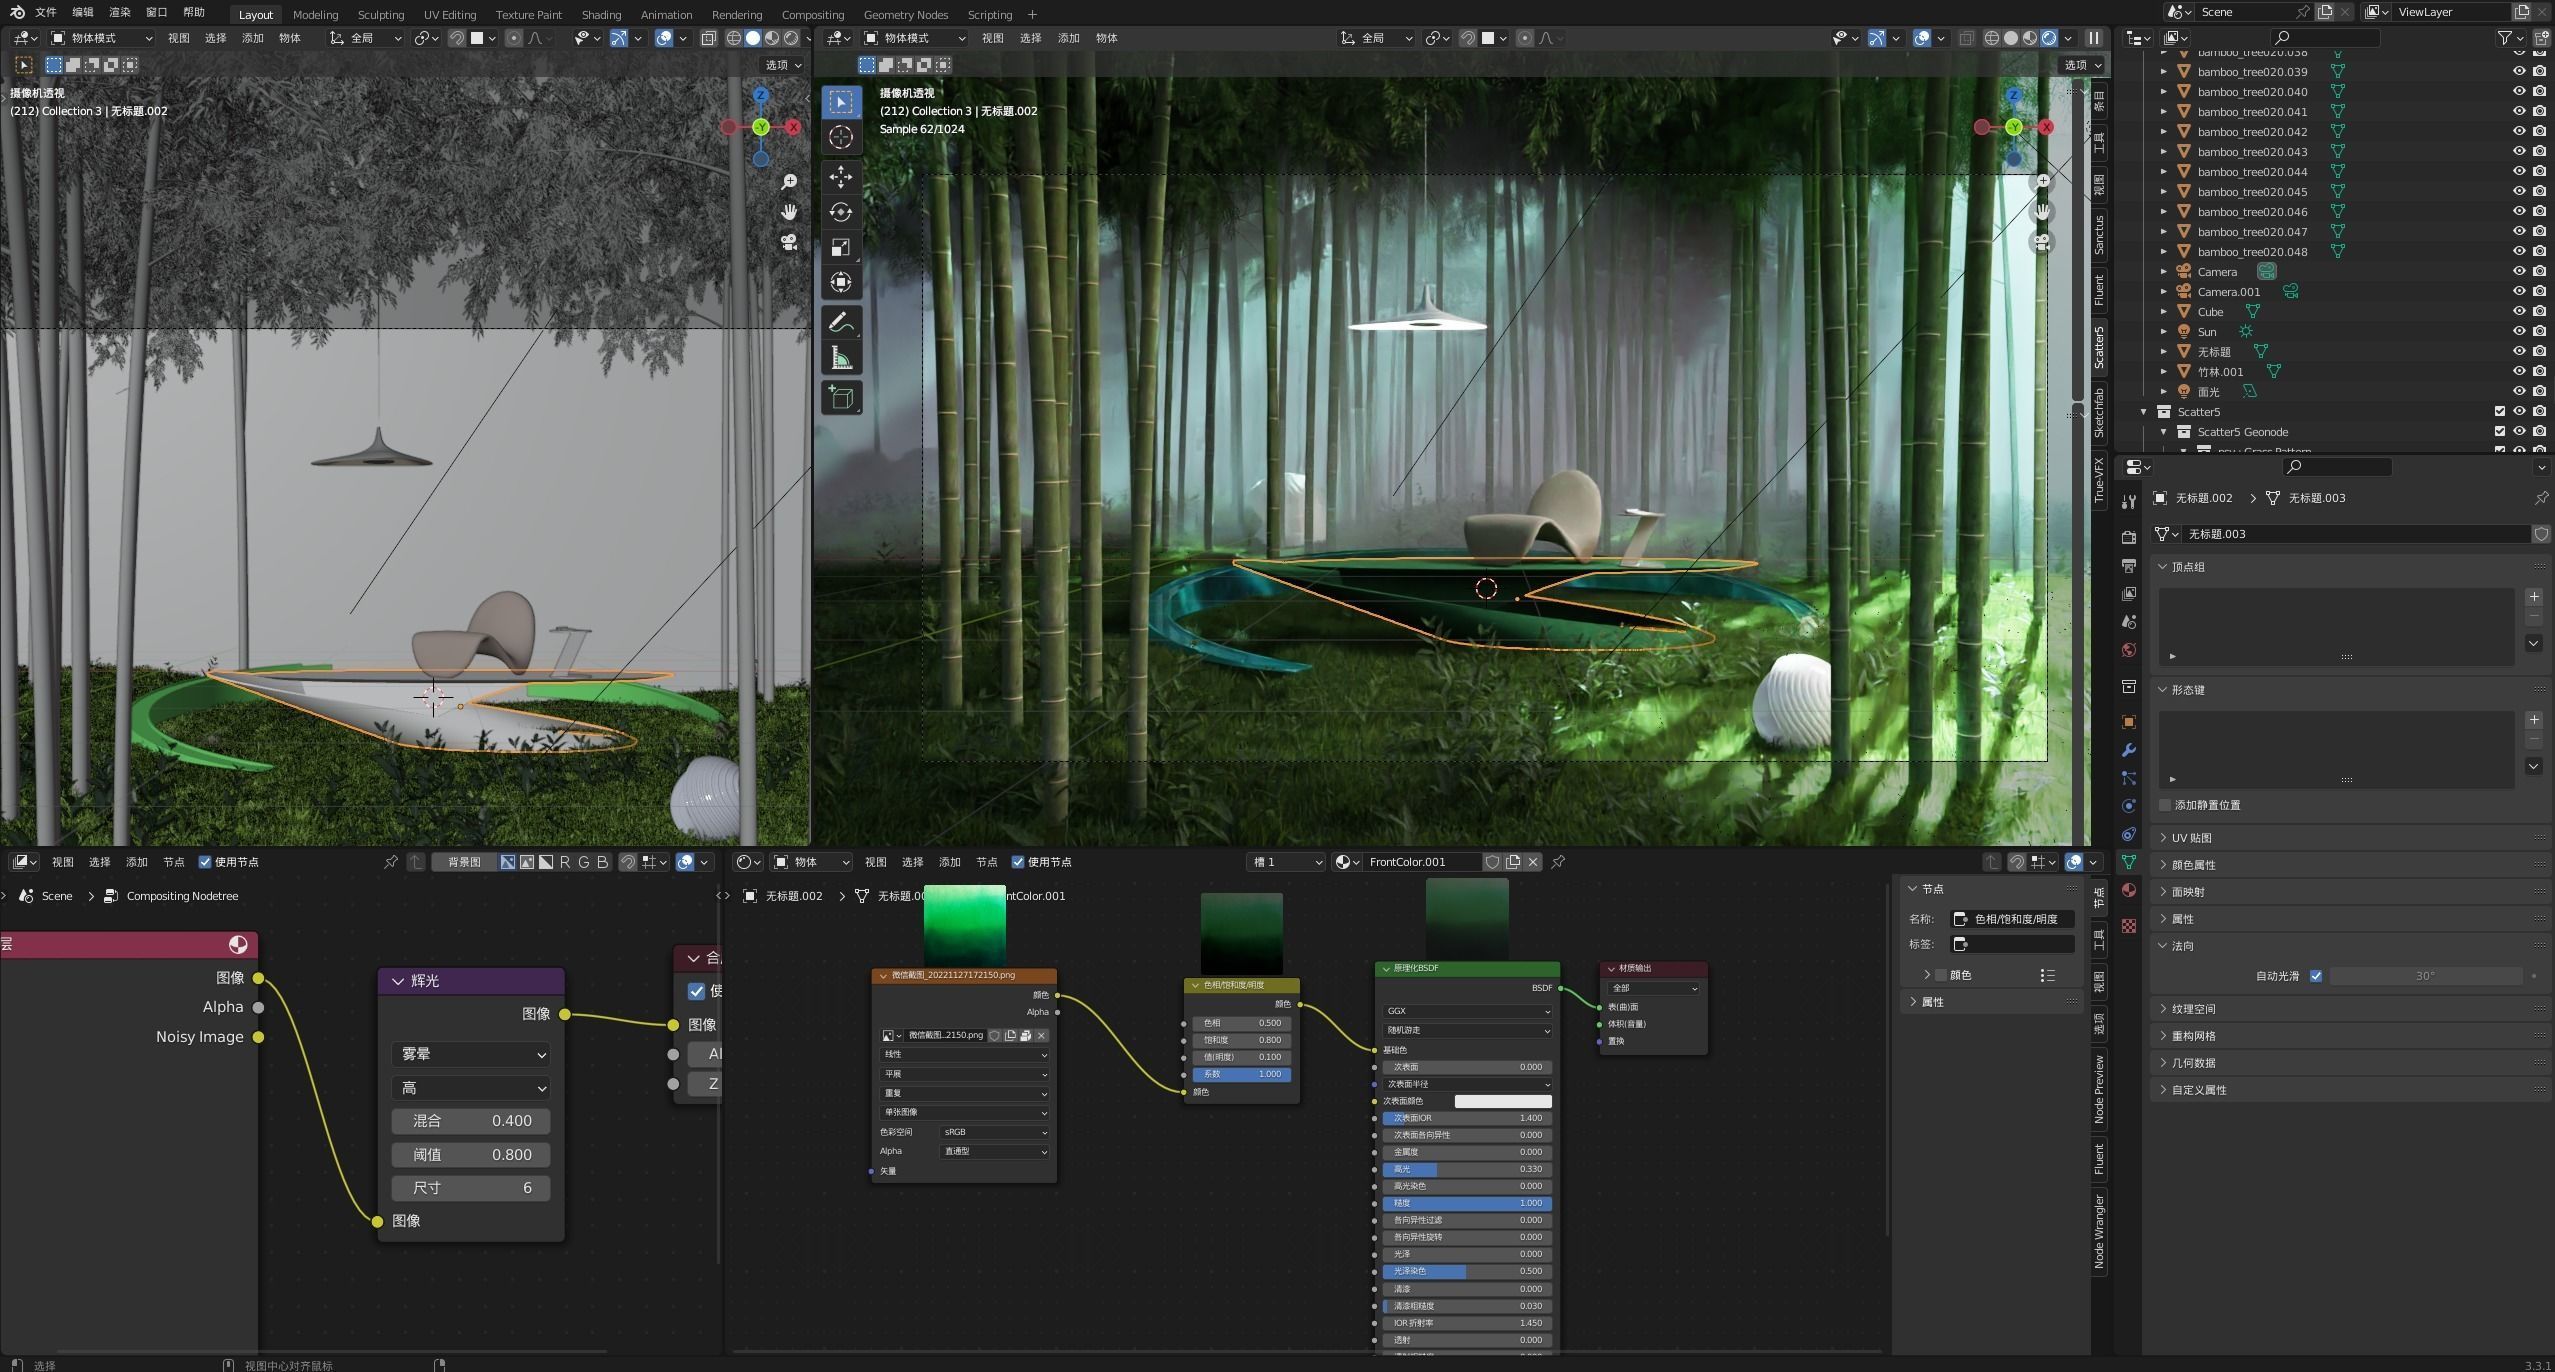Screen dimensions: 2555x1372
Task: Open 选项 options in right viewport
Action: point(2083,65)
